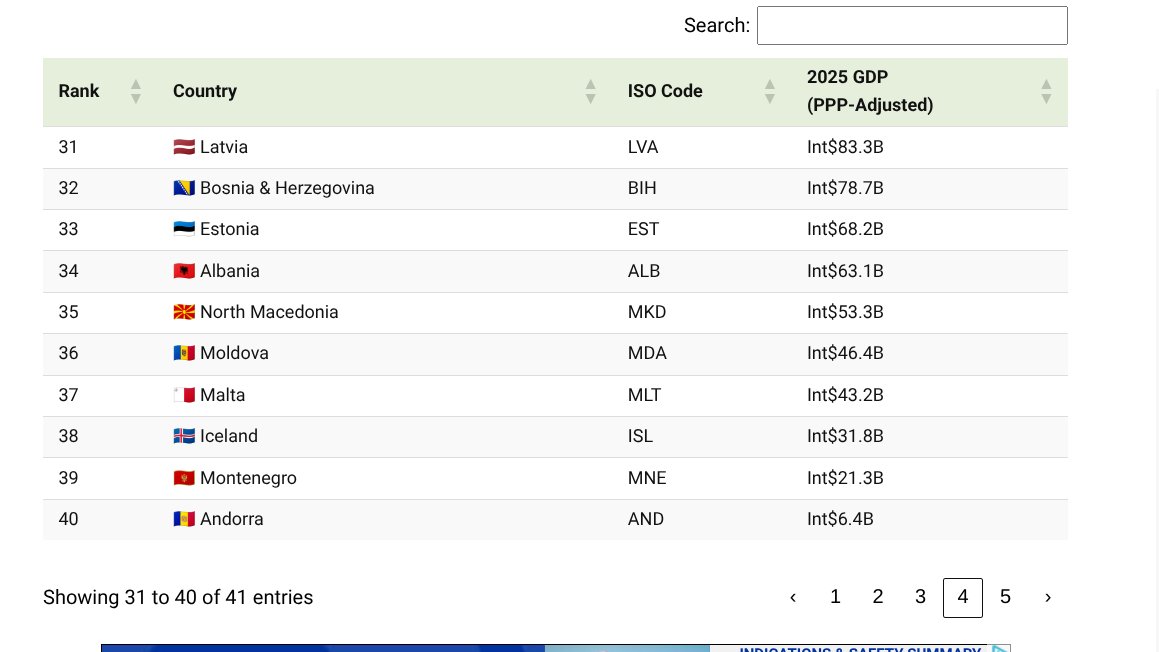Viewport: 1159px width, 652px height.
Task: Go to previous page arrow
Action: tap(792, 597)
